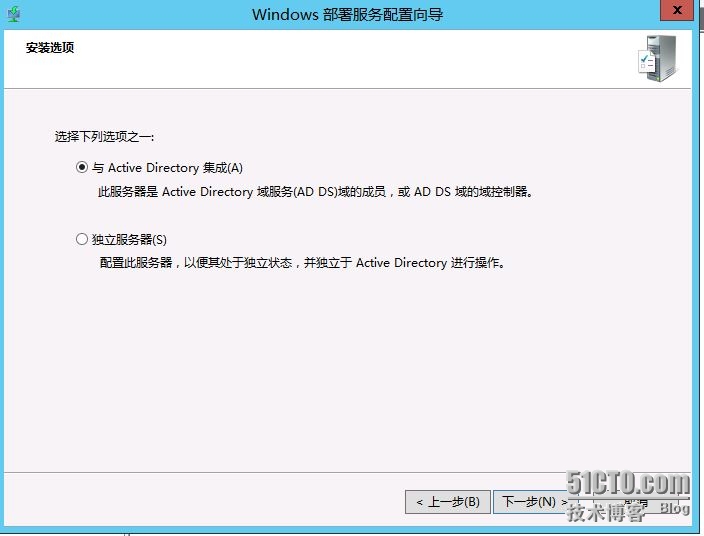
Task: Go back with 上一步(B) button
Action: coord(448,501)
